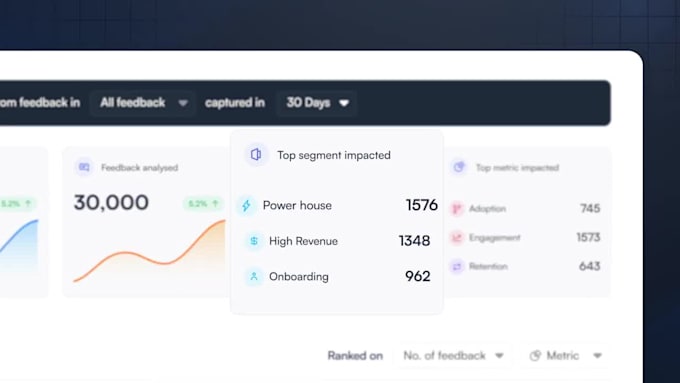Click the Feedback analysed heading
Viewport: 680px width, 383px height.
pyautogui.click(x=140, y=167)
